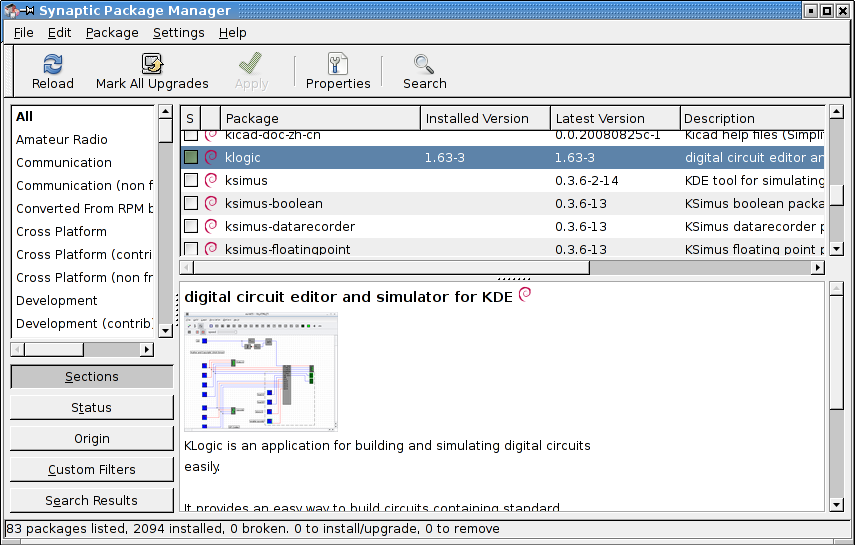Click the Debian swirl icon beside ksimus
855x545 pixels.
pos(211,180)
